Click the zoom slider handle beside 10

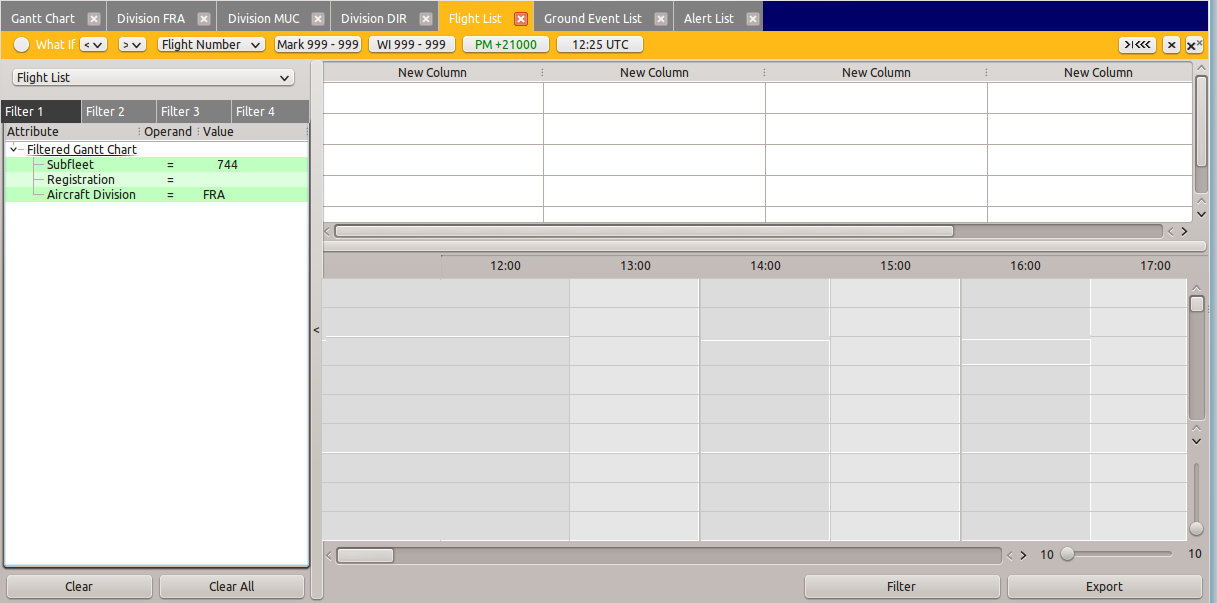[x=1068, y=554]
